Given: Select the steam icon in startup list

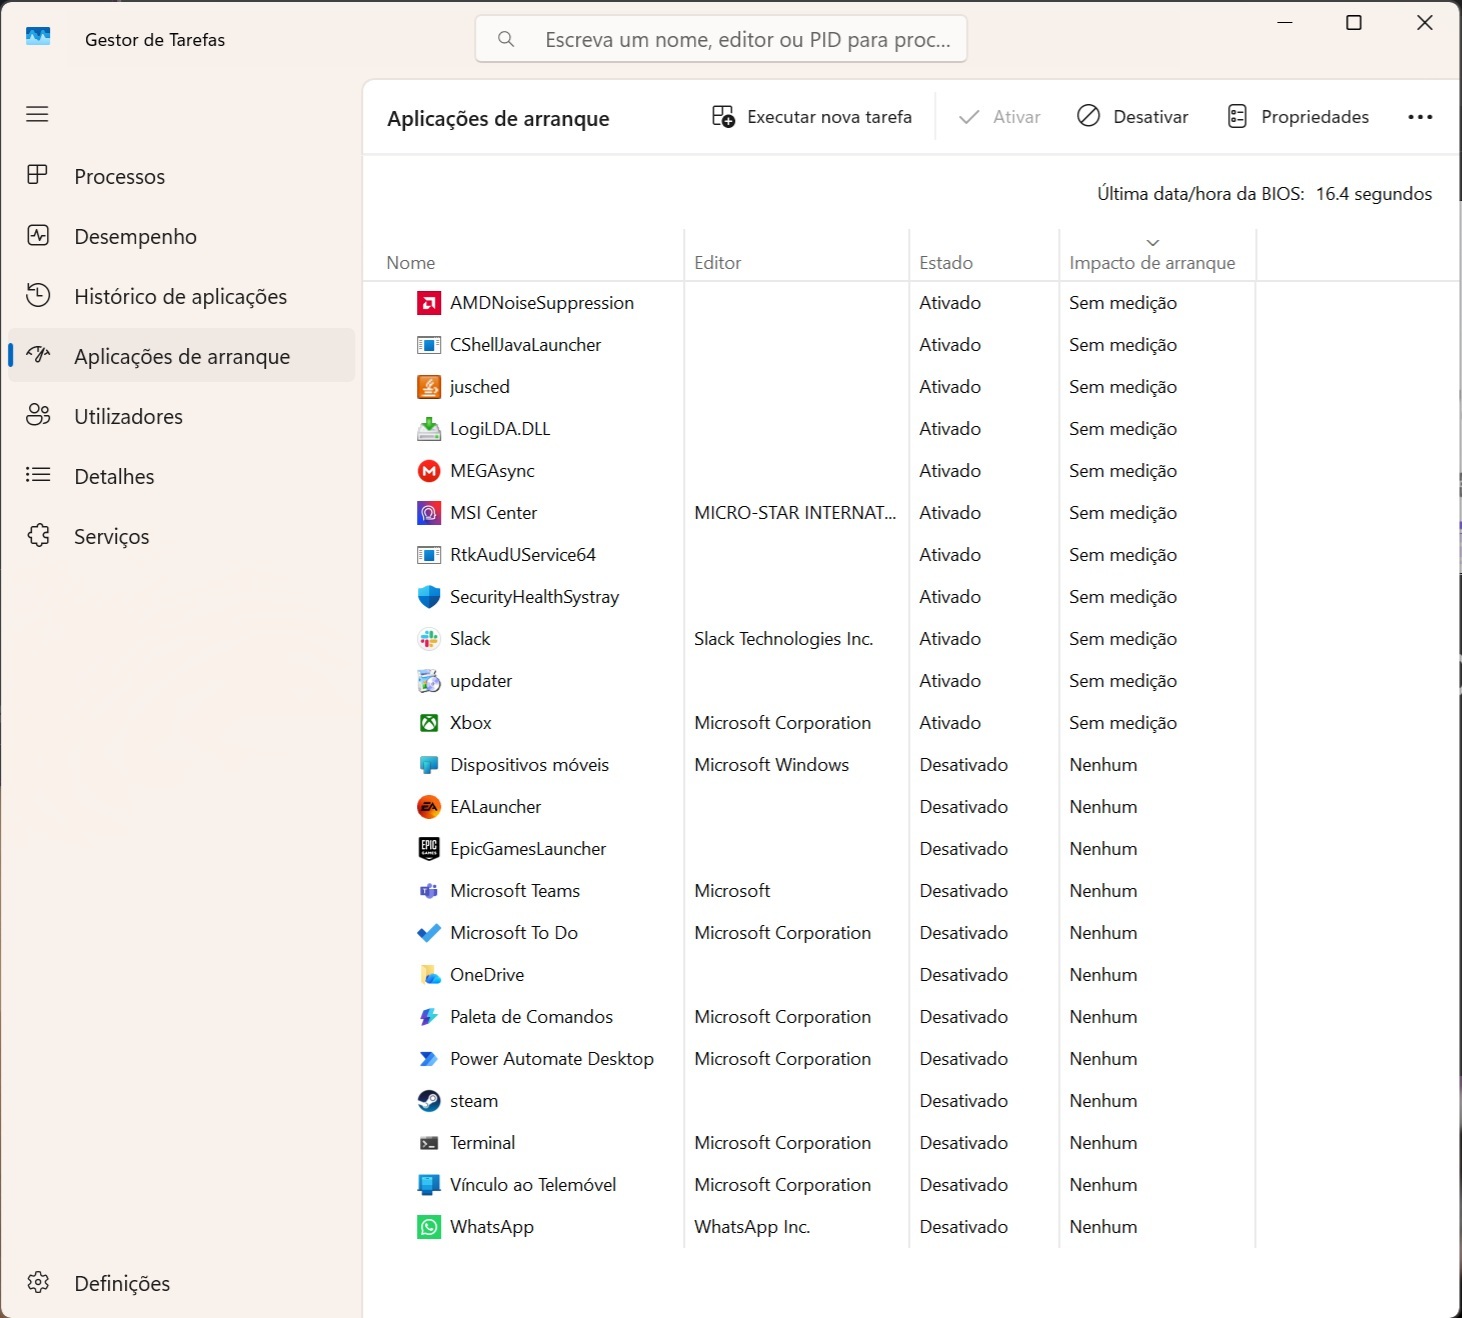Looking at the screenshot, I should [x=429, y=1101].
